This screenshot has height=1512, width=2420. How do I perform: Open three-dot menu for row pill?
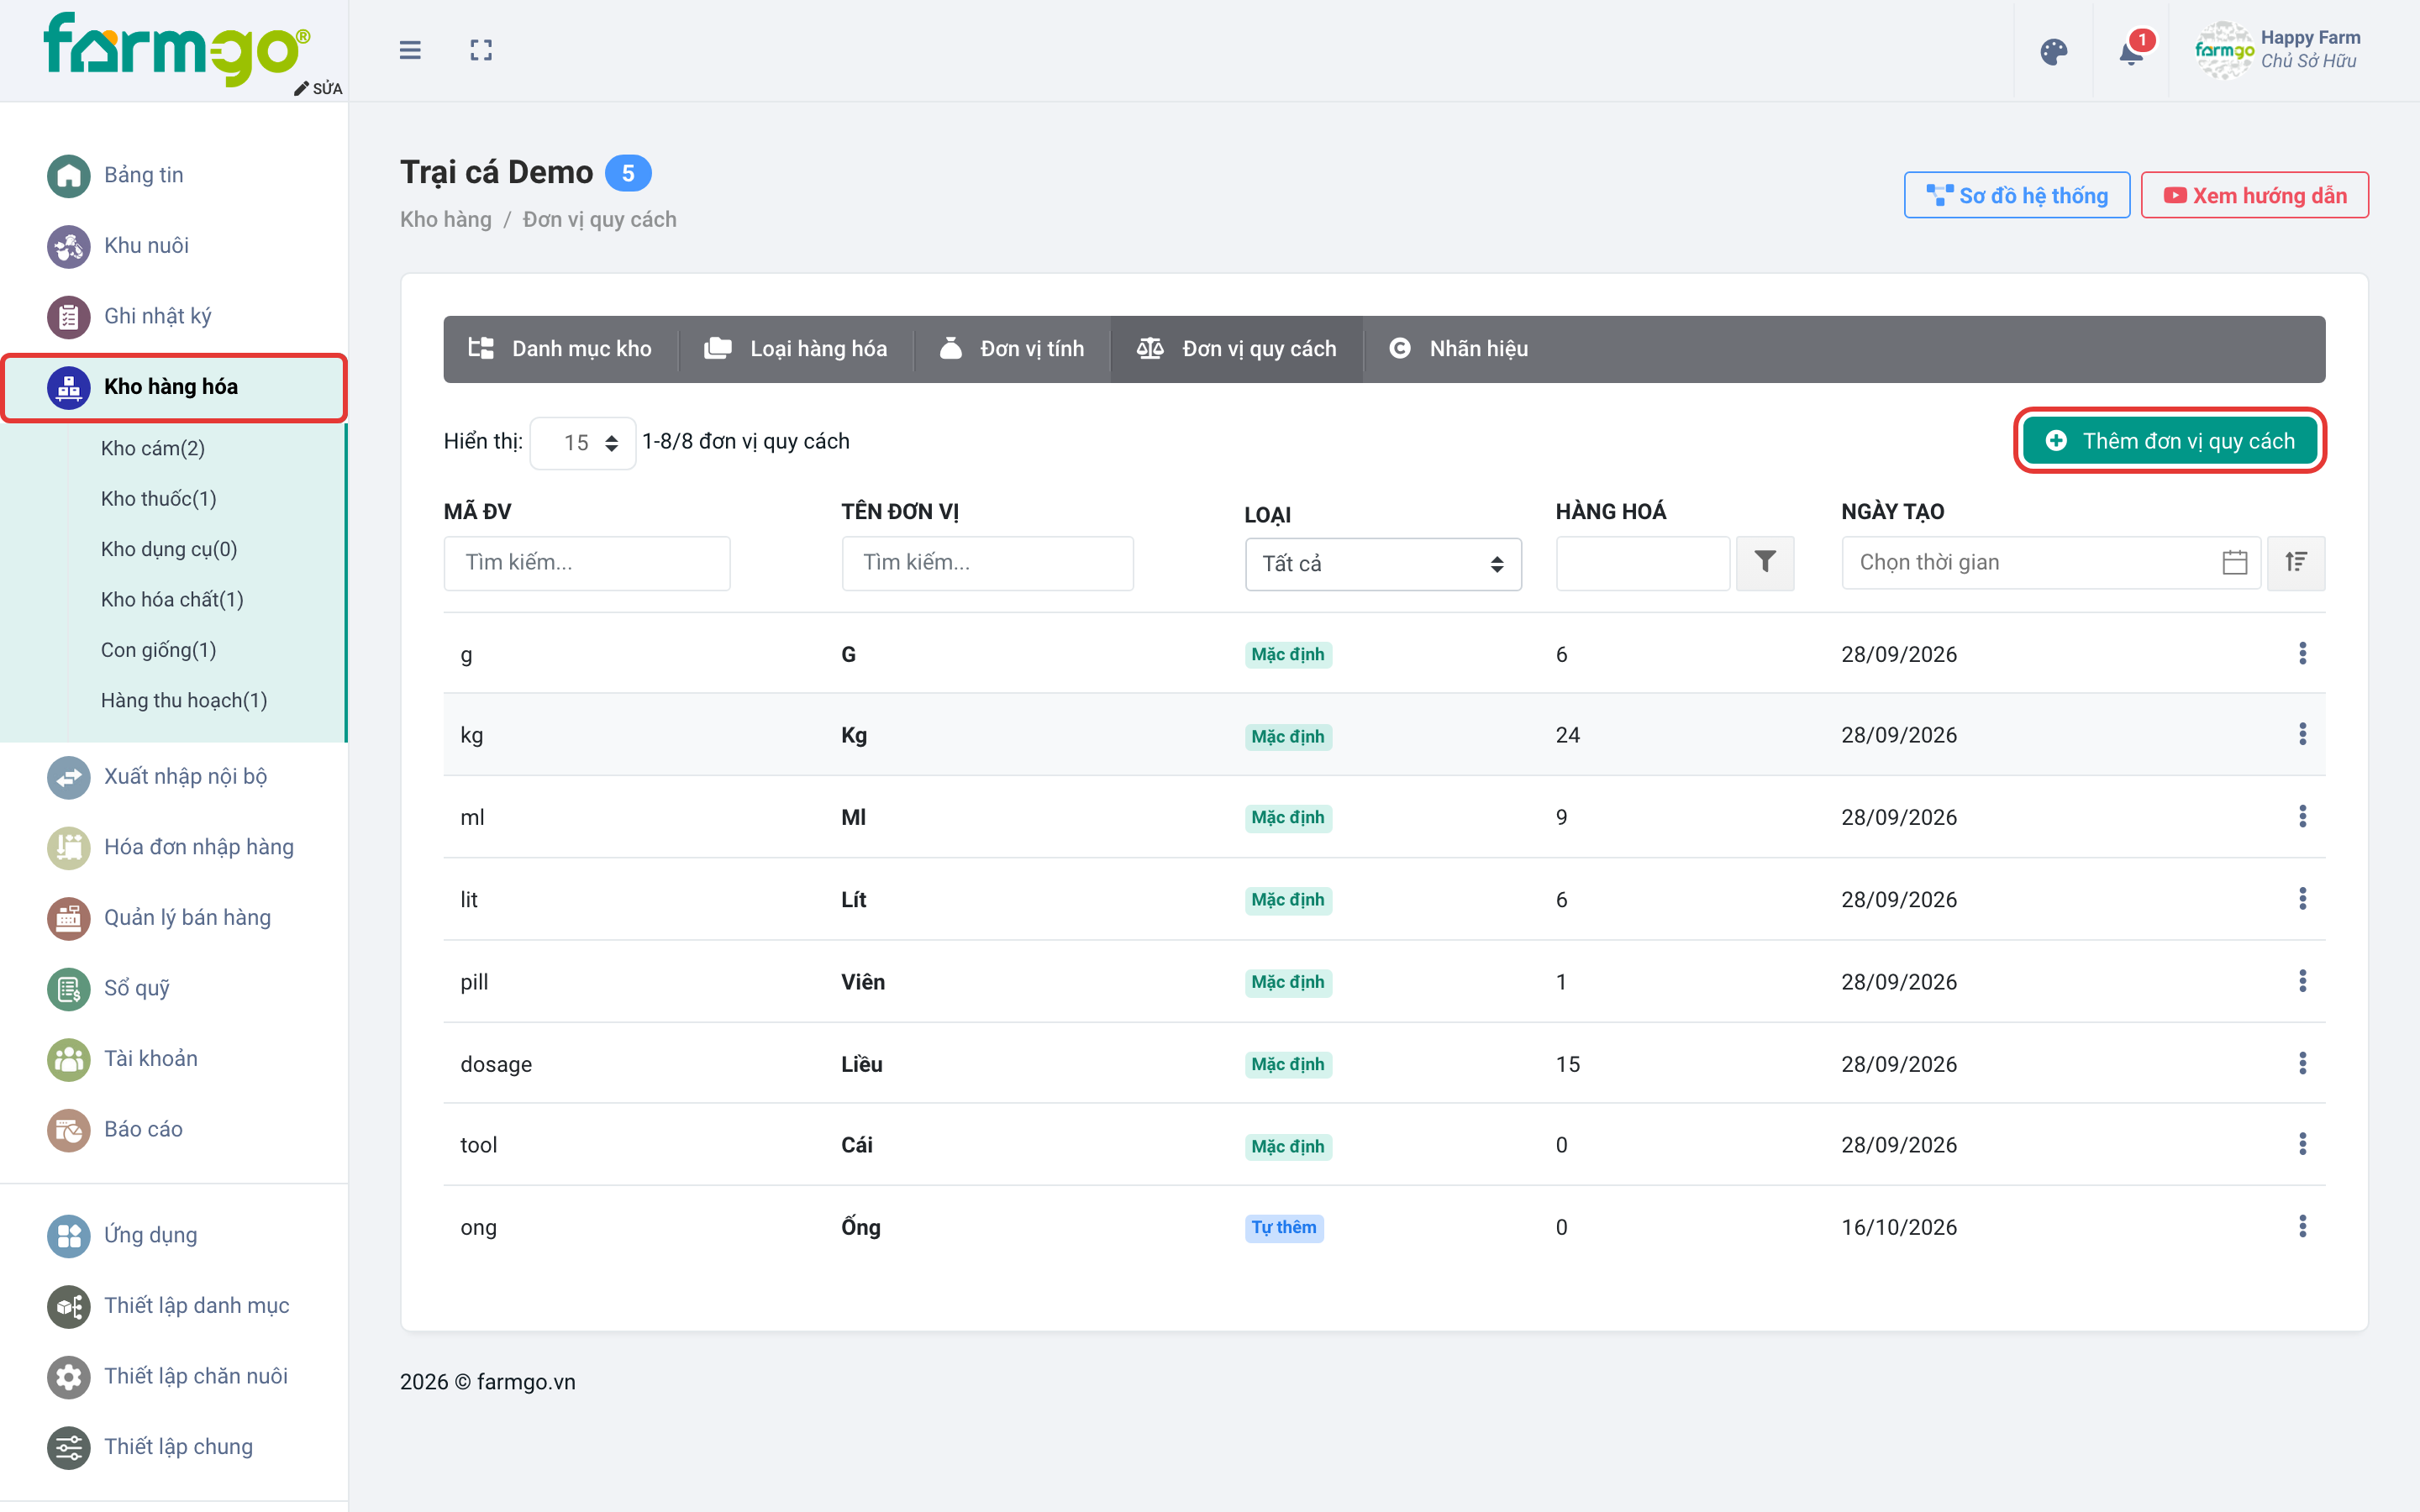click(2302, 981)
